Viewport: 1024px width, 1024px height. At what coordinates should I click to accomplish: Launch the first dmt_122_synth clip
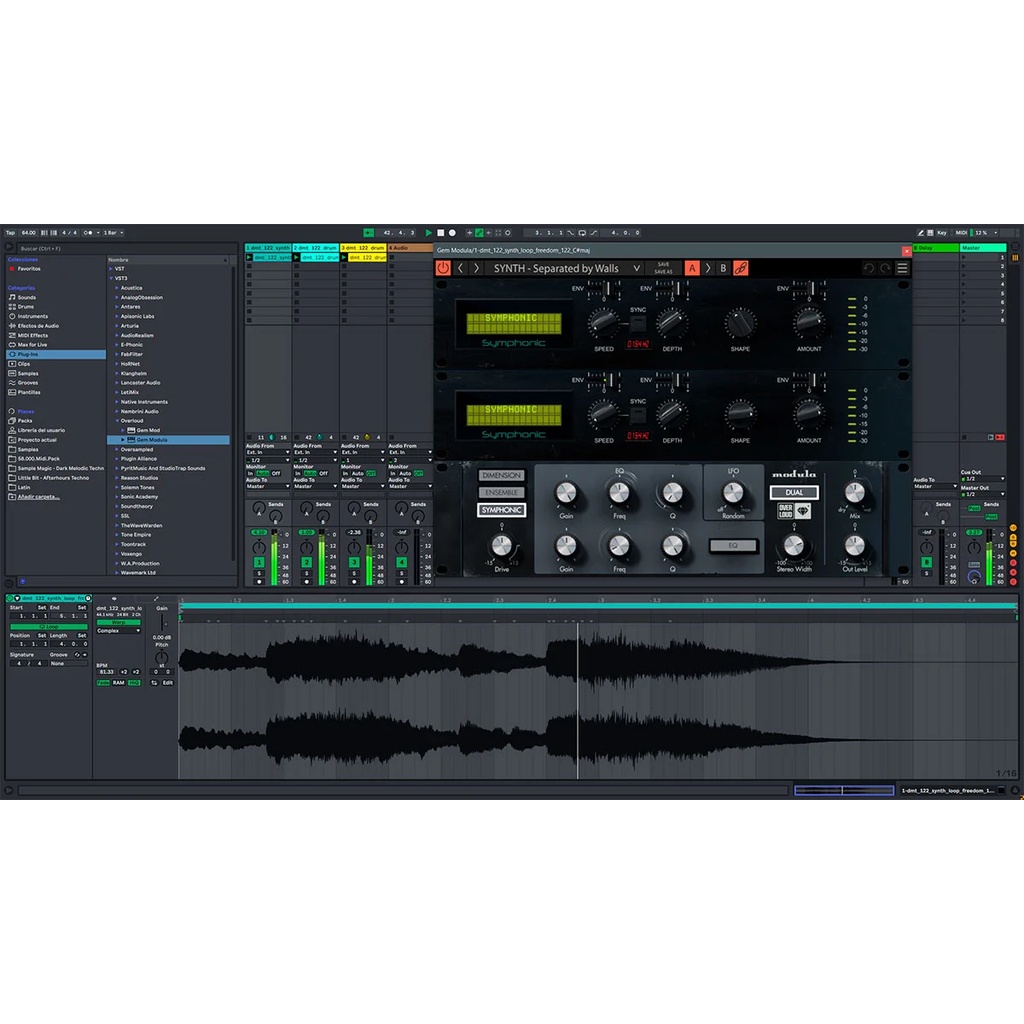pos(250,258)
